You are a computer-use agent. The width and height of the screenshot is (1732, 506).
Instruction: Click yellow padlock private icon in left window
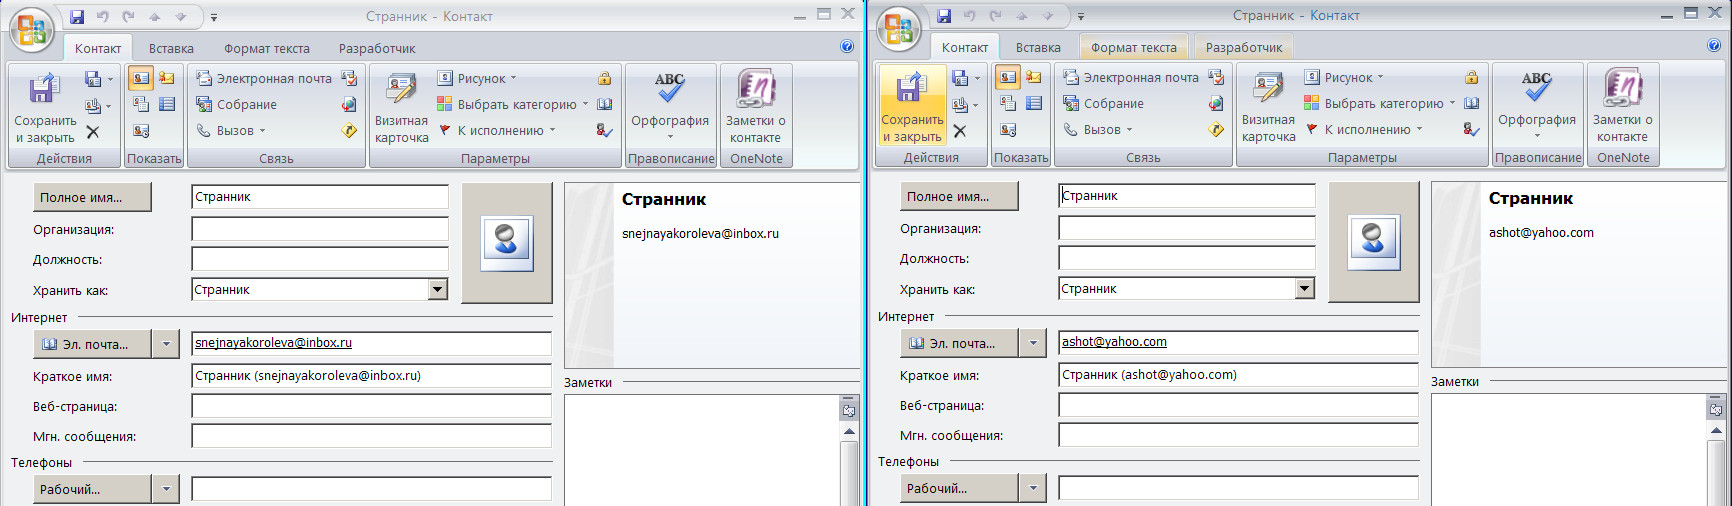(604, 78)
